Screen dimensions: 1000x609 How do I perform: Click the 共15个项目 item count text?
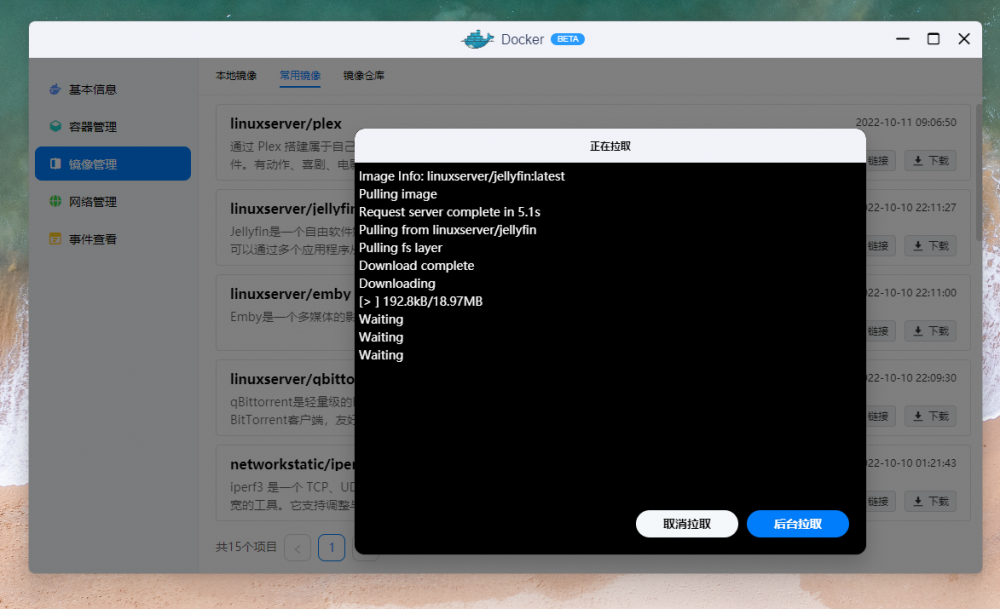pos(246,547)
